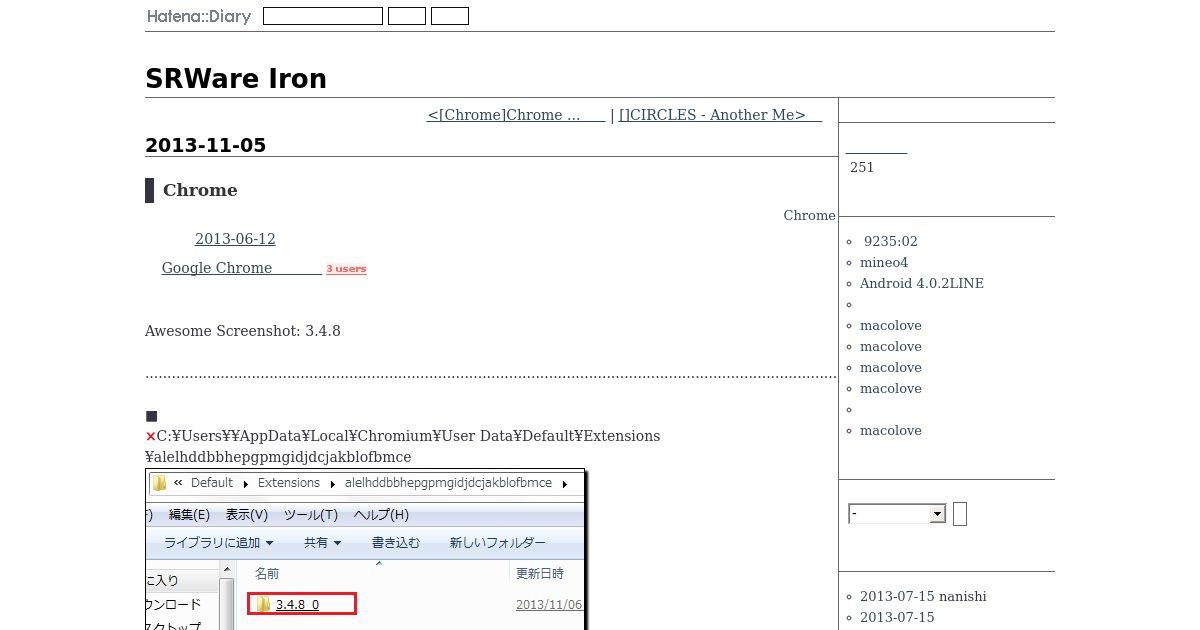The width and height of the screenshot is (1200, 630).
Task: Click the first button after the header search field
Action: [407, 16]
